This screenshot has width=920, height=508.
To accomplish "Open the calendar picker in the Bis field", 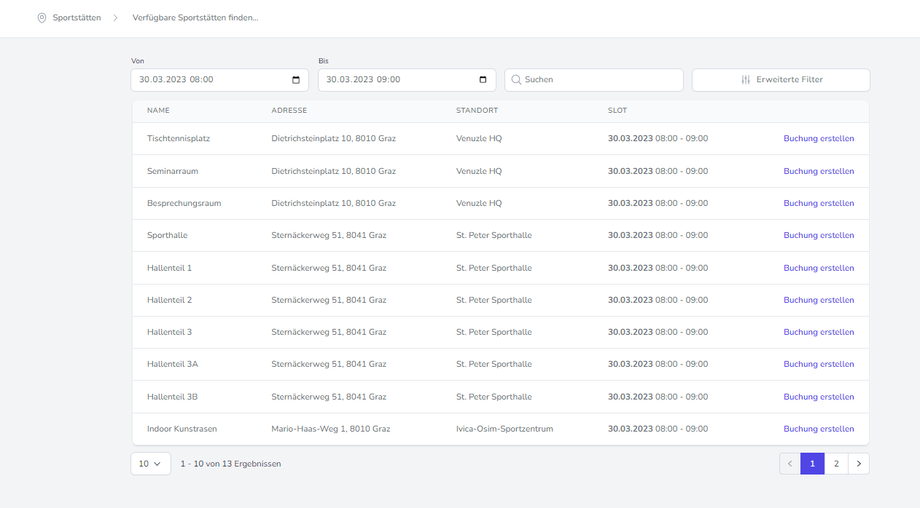I will pyautogui.click(x=483, y=80).
